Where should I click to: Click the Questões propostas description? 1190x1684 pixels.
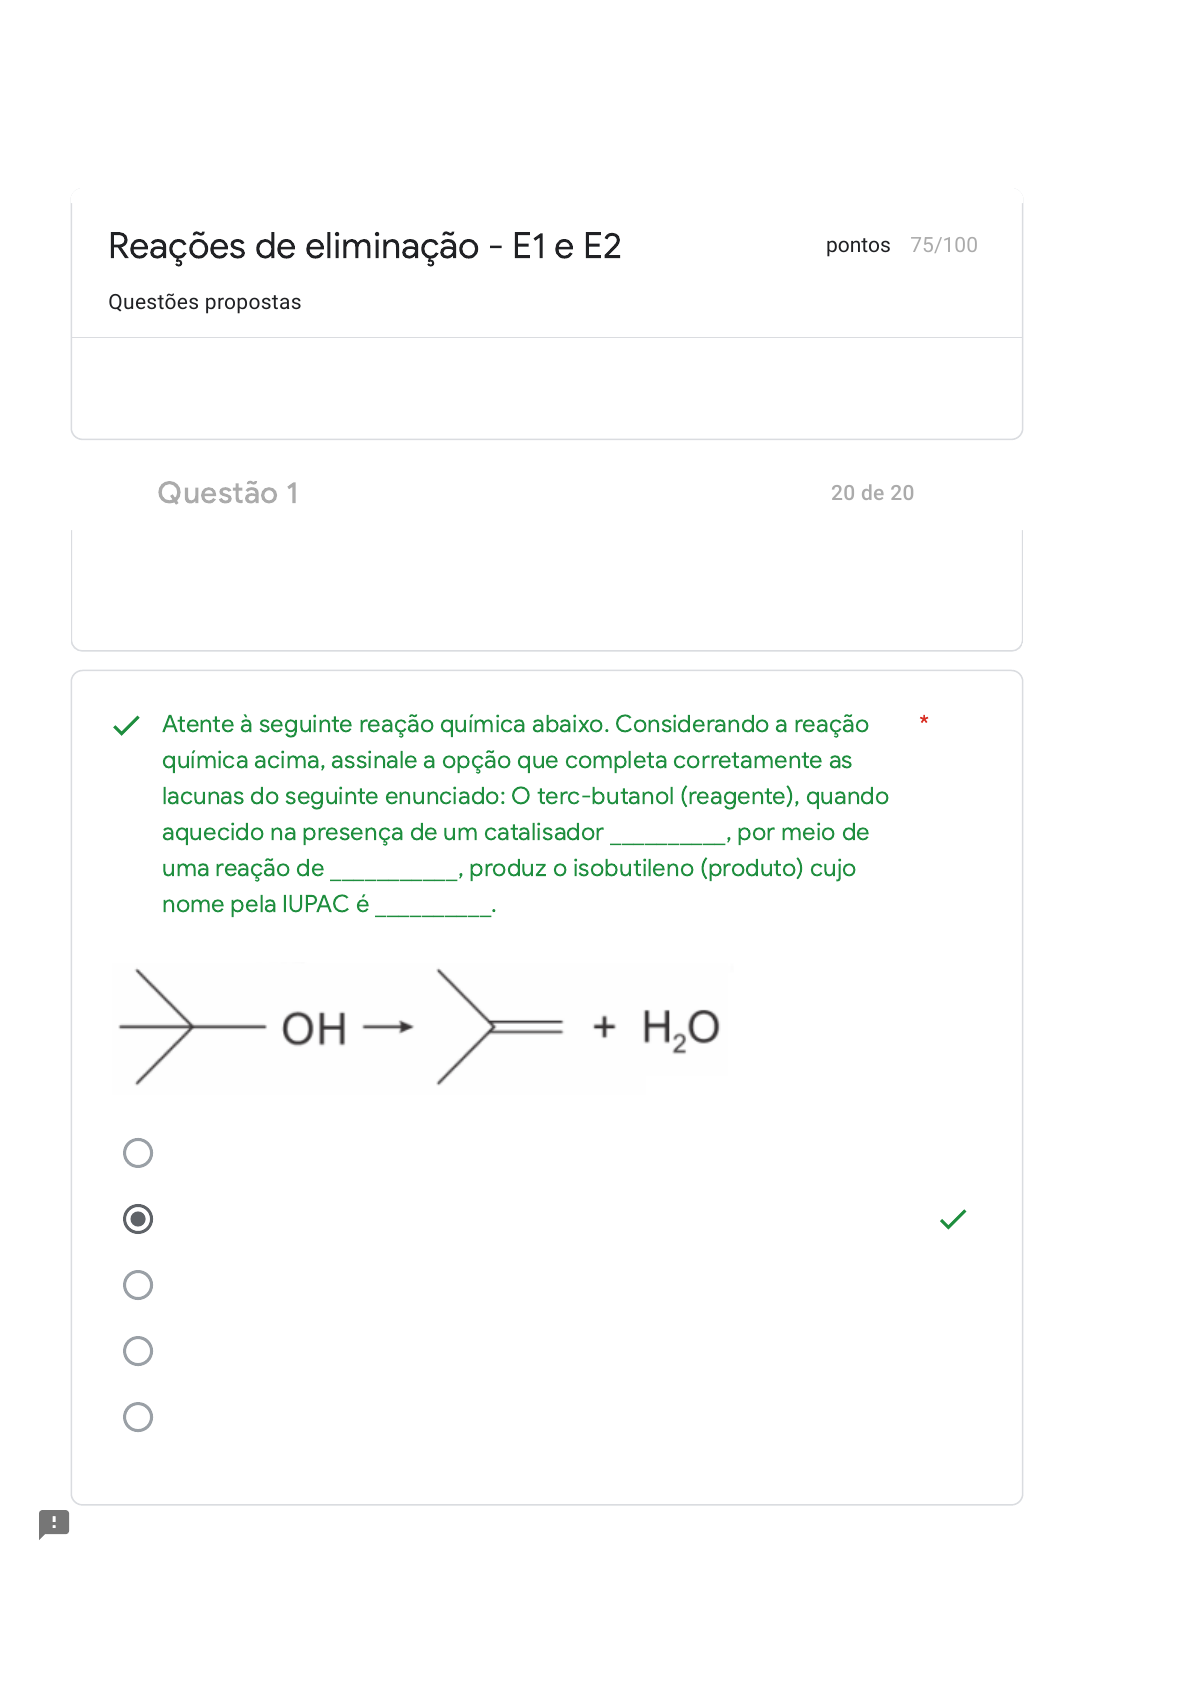tap(204, 302)
